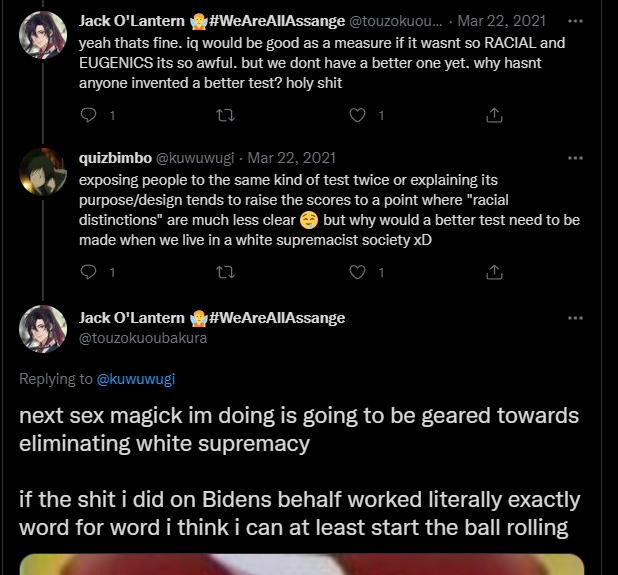
Task: Open more options for first tweet
Action: point(575,20)
